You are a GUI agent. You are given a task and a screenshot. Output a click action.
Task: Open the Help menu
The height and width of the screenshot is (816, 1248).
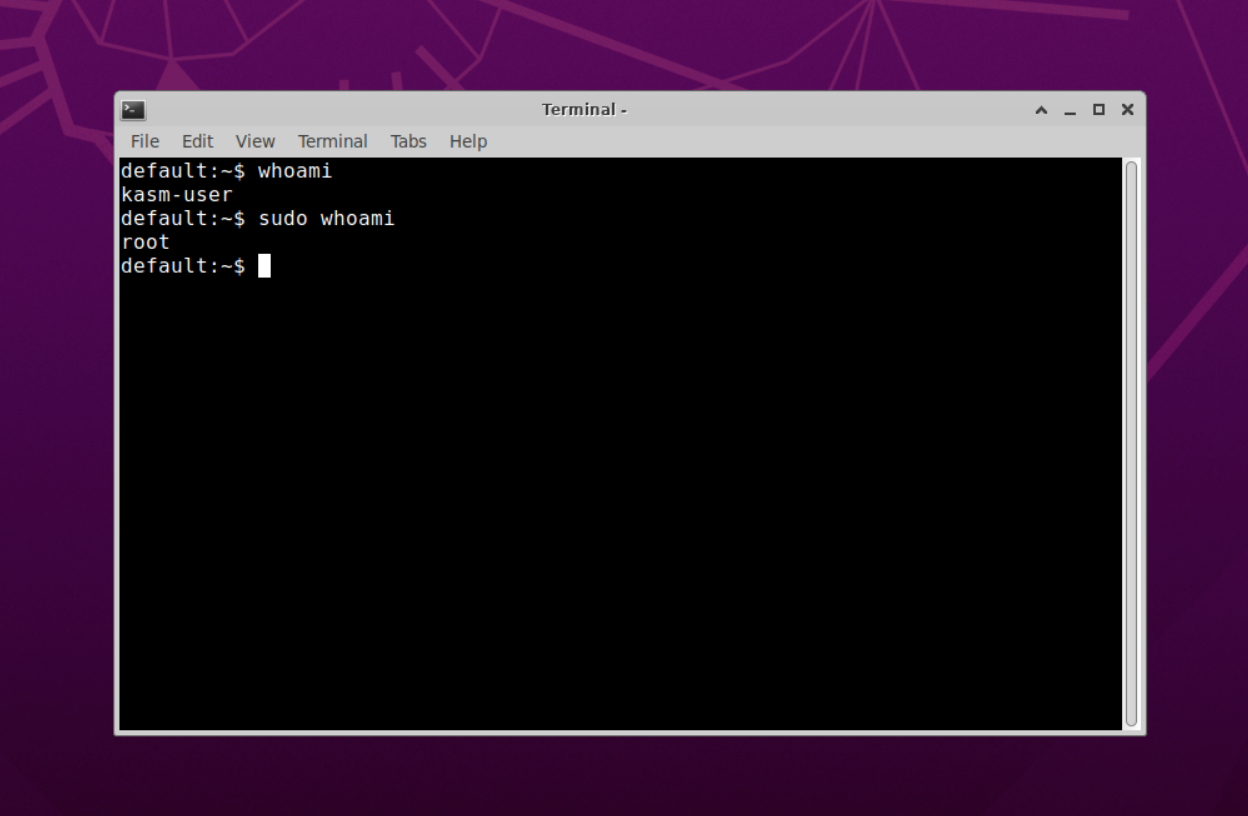(467, 141)
